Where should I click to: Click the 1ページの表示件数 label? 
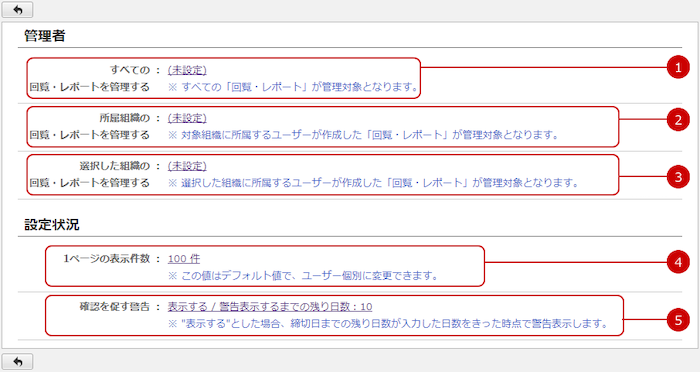click(107, 259)
